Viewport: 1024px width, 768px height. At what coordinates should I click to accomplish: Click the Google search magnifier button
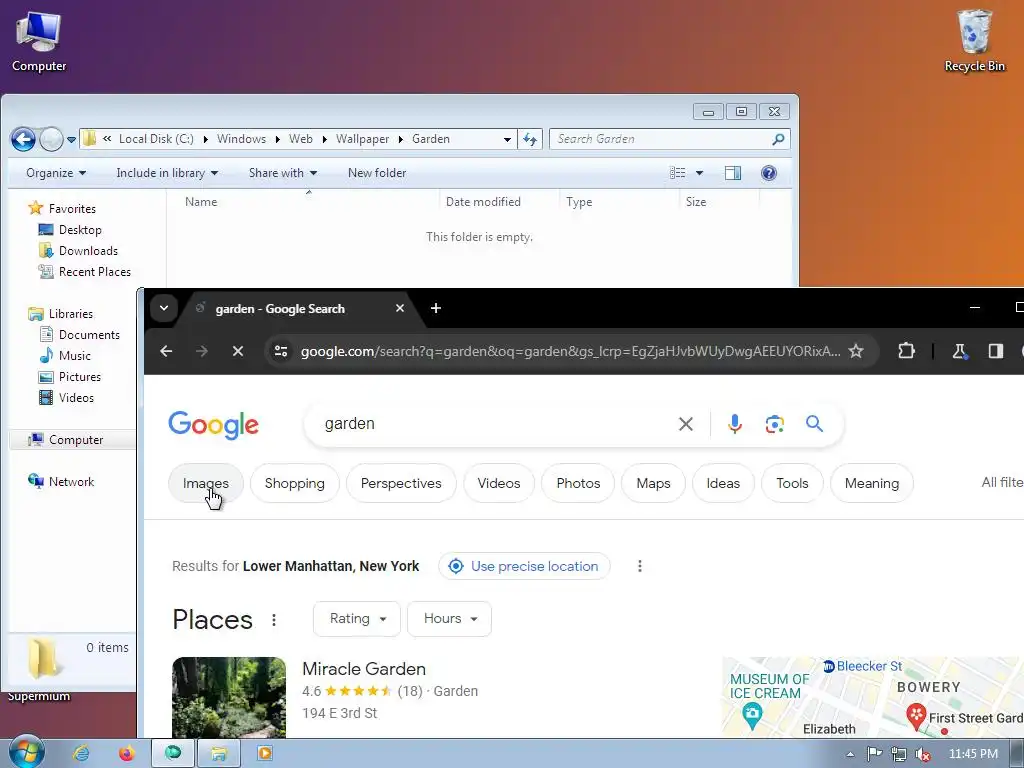(x=814, y=424)
